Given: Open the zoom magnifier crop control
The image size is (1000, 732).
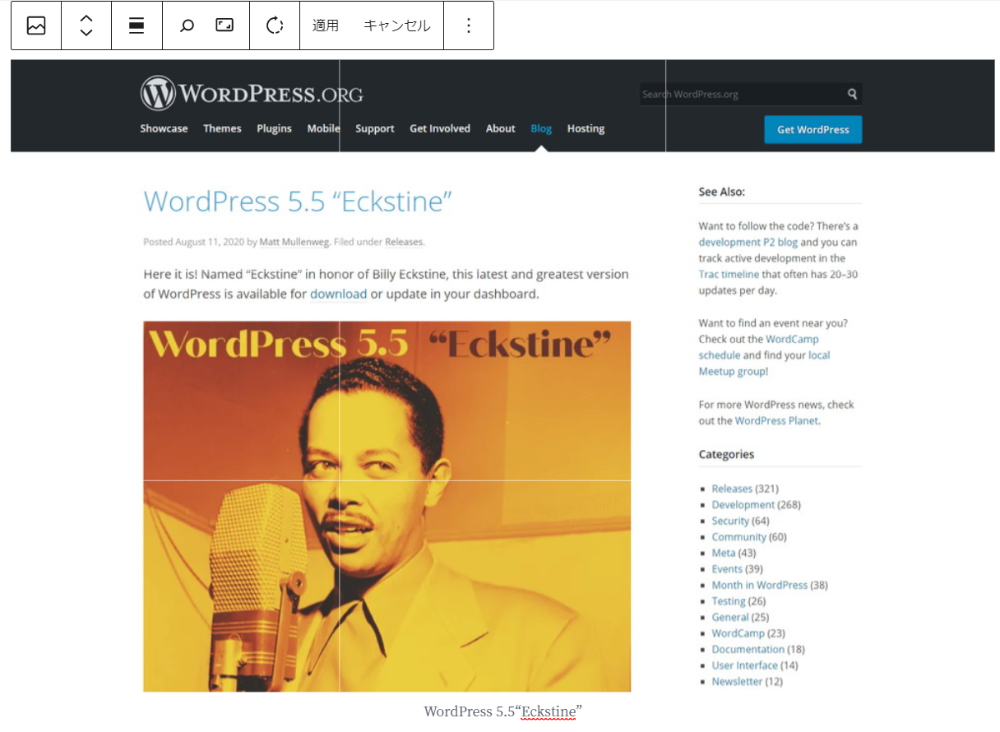Looking at the screenshot, I should click(187, 26).
